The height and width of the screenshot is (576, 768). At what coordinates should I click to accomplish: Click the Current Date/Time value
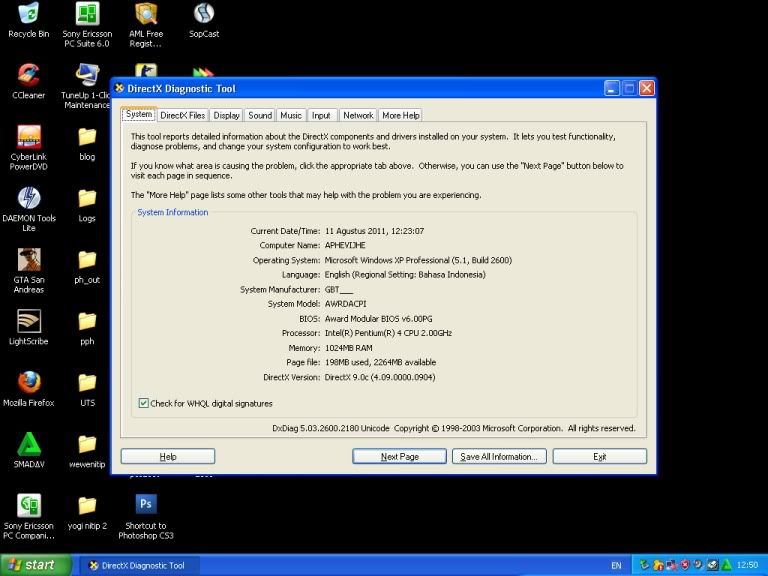375,231
